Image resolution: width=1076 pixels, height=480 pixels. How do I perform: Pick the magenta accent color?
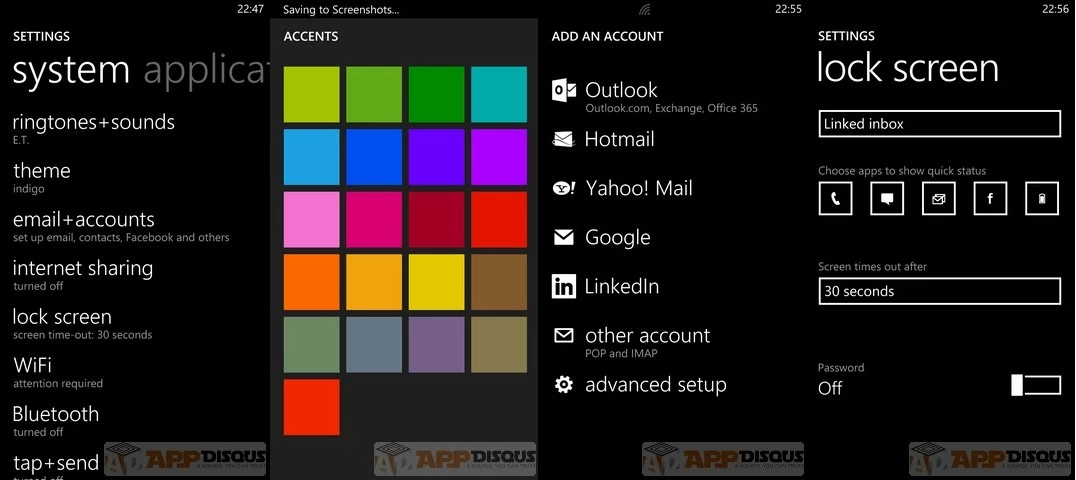[x=374, y=220]
